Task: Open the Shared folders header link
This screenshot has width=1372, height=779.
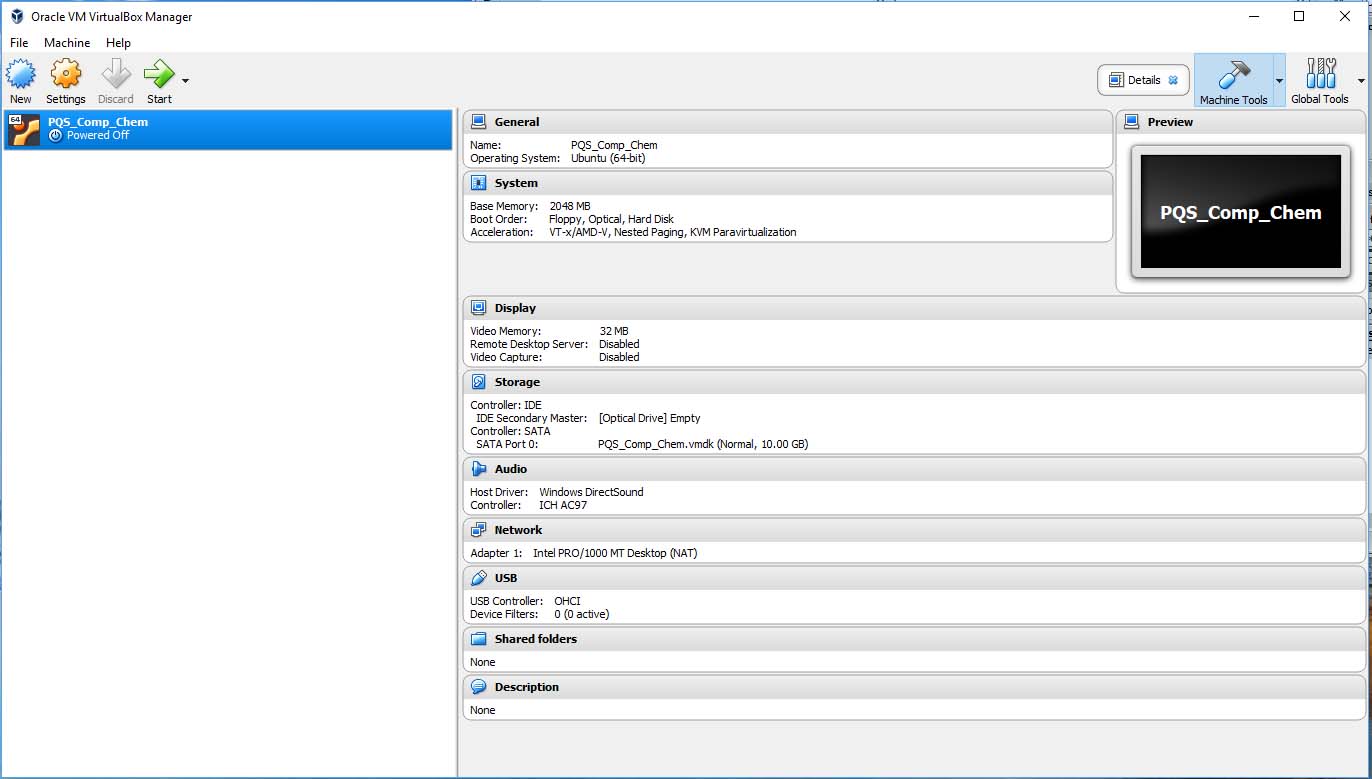Action: [536, 639]
